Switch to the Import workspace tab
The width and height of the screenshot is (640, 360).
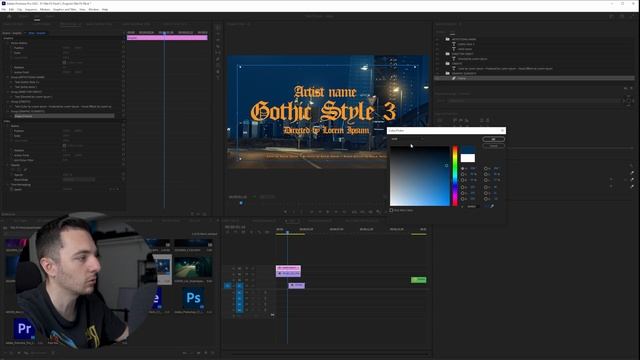[23, 16]
